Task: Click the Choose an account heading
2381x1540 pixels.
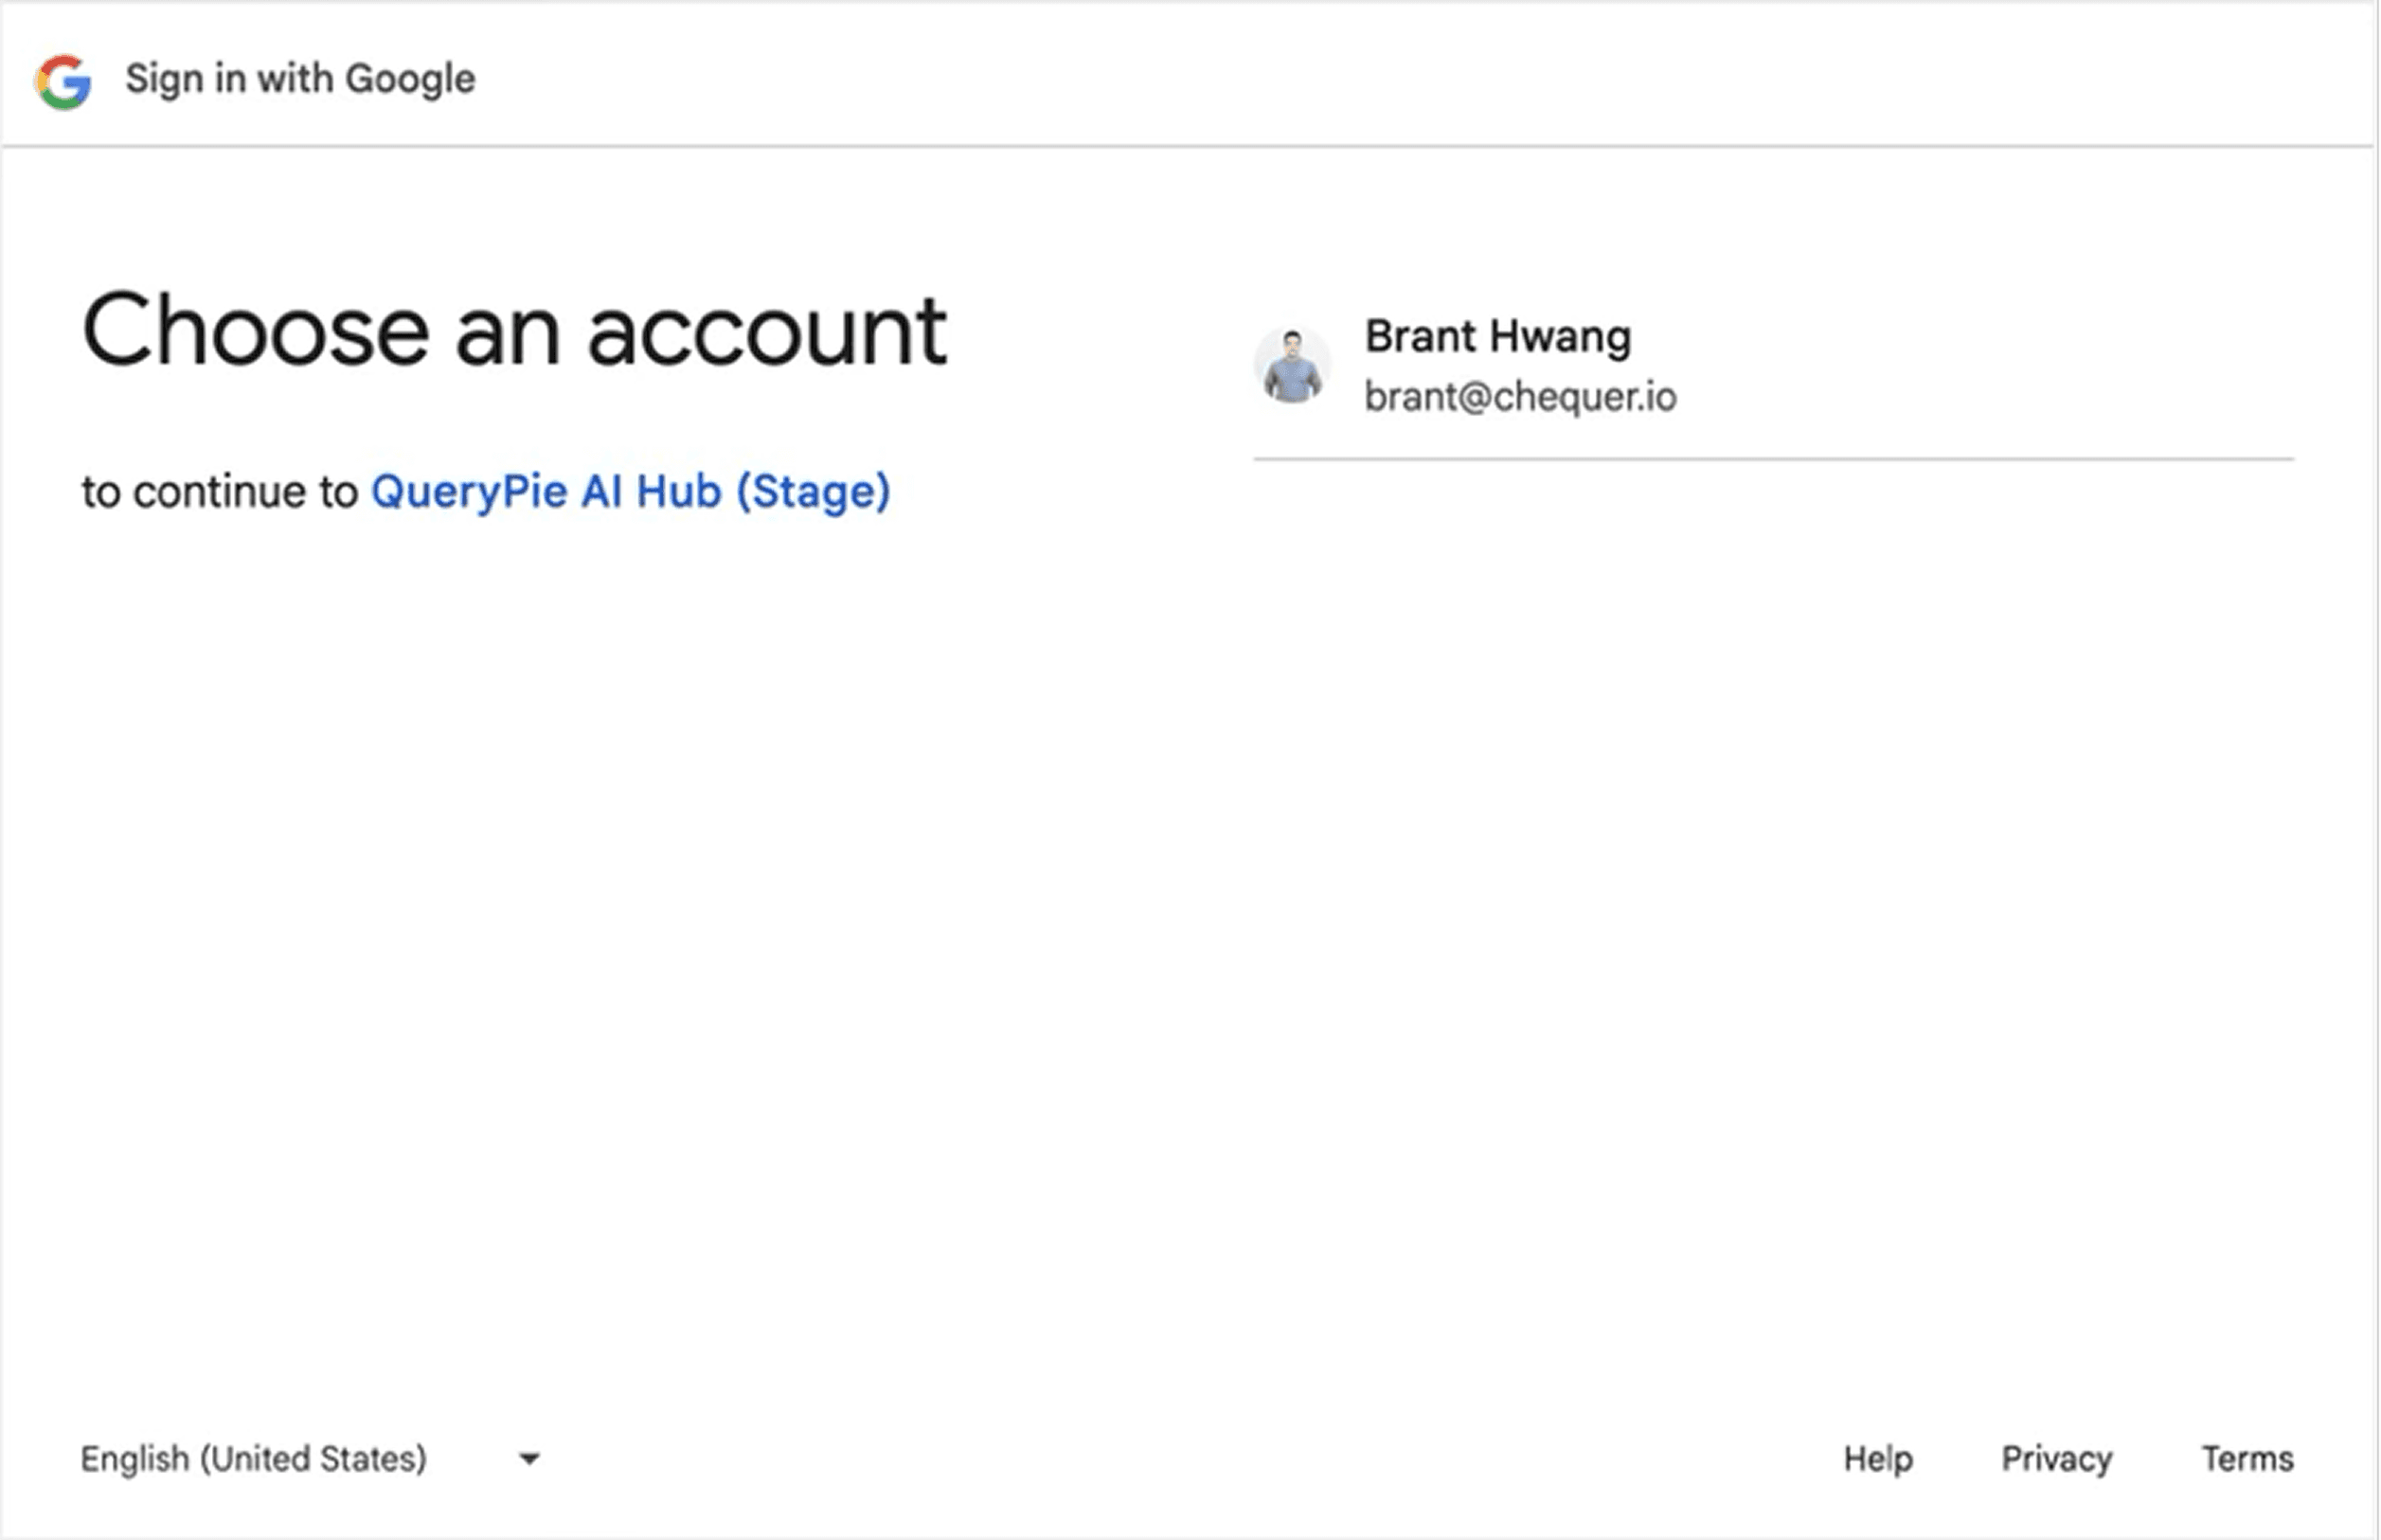Action: (x=514, y=328)
